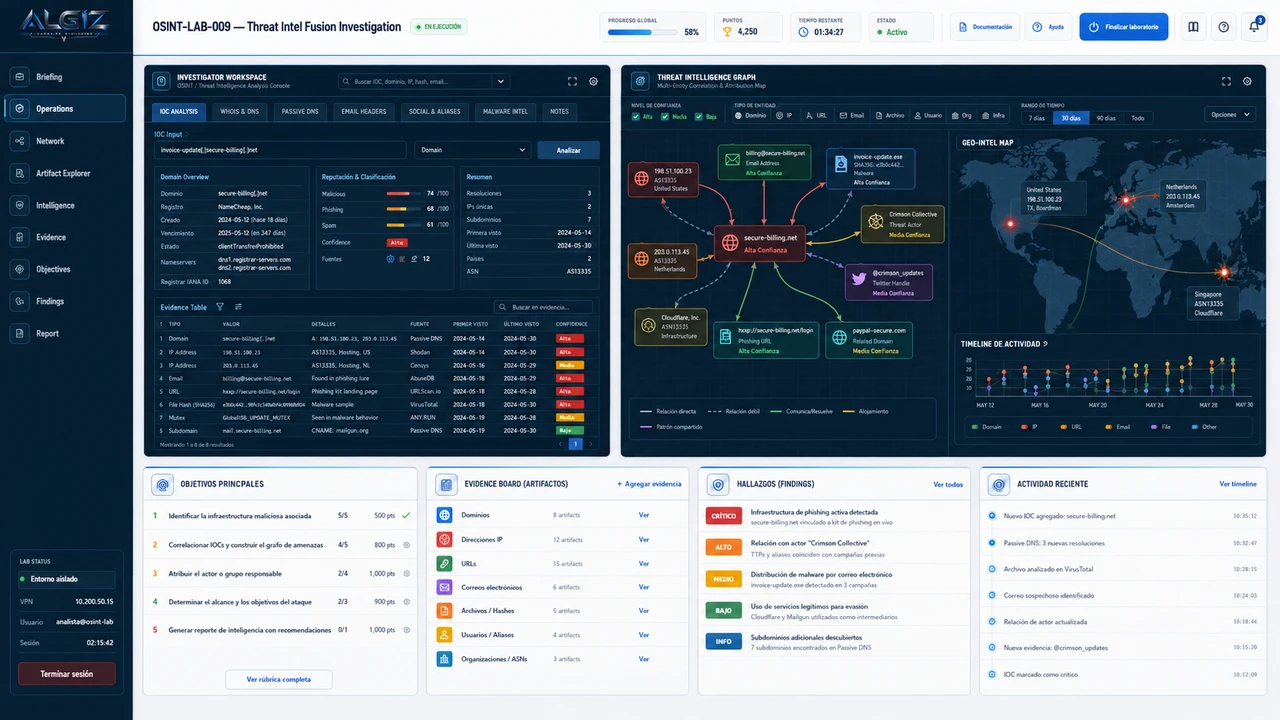
Task: Expand Timeline de Actividad arrow
Action: pyautogui.click(x=1046, y=344)
